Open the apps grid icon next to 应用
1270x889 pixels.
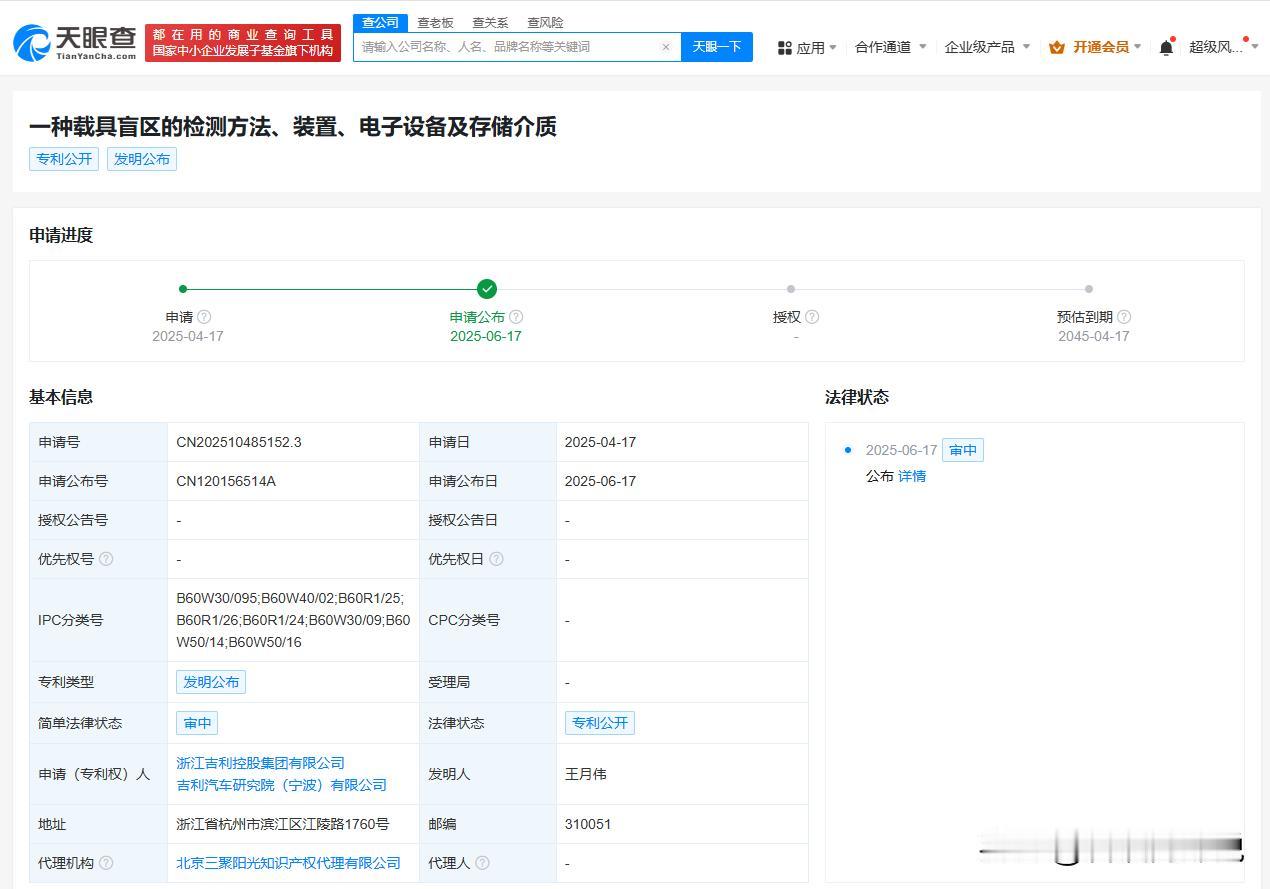click(x=785, y=47)
